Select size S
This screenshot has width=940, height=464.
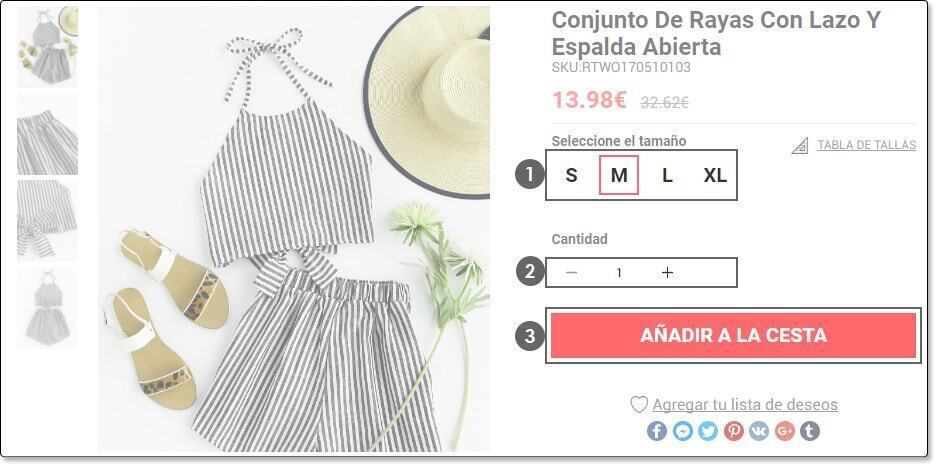571,175
